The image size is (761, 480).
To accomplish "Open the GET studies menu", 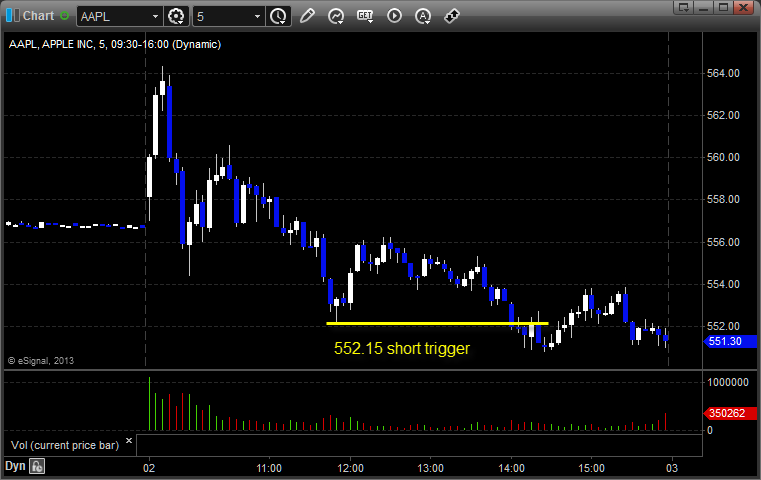I will (365, 16).
